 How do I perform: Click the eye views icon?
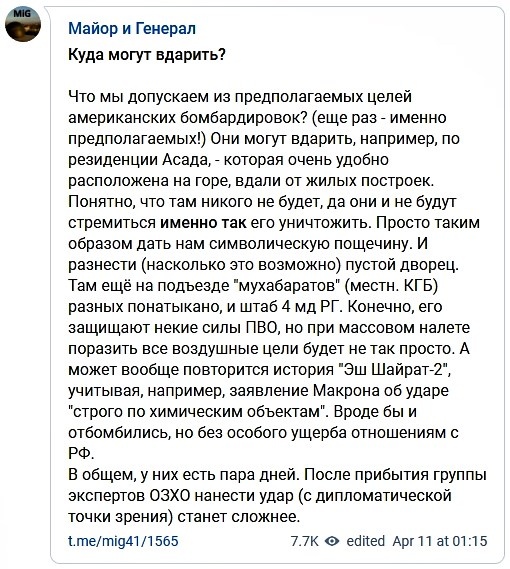[x=332, y=541]
